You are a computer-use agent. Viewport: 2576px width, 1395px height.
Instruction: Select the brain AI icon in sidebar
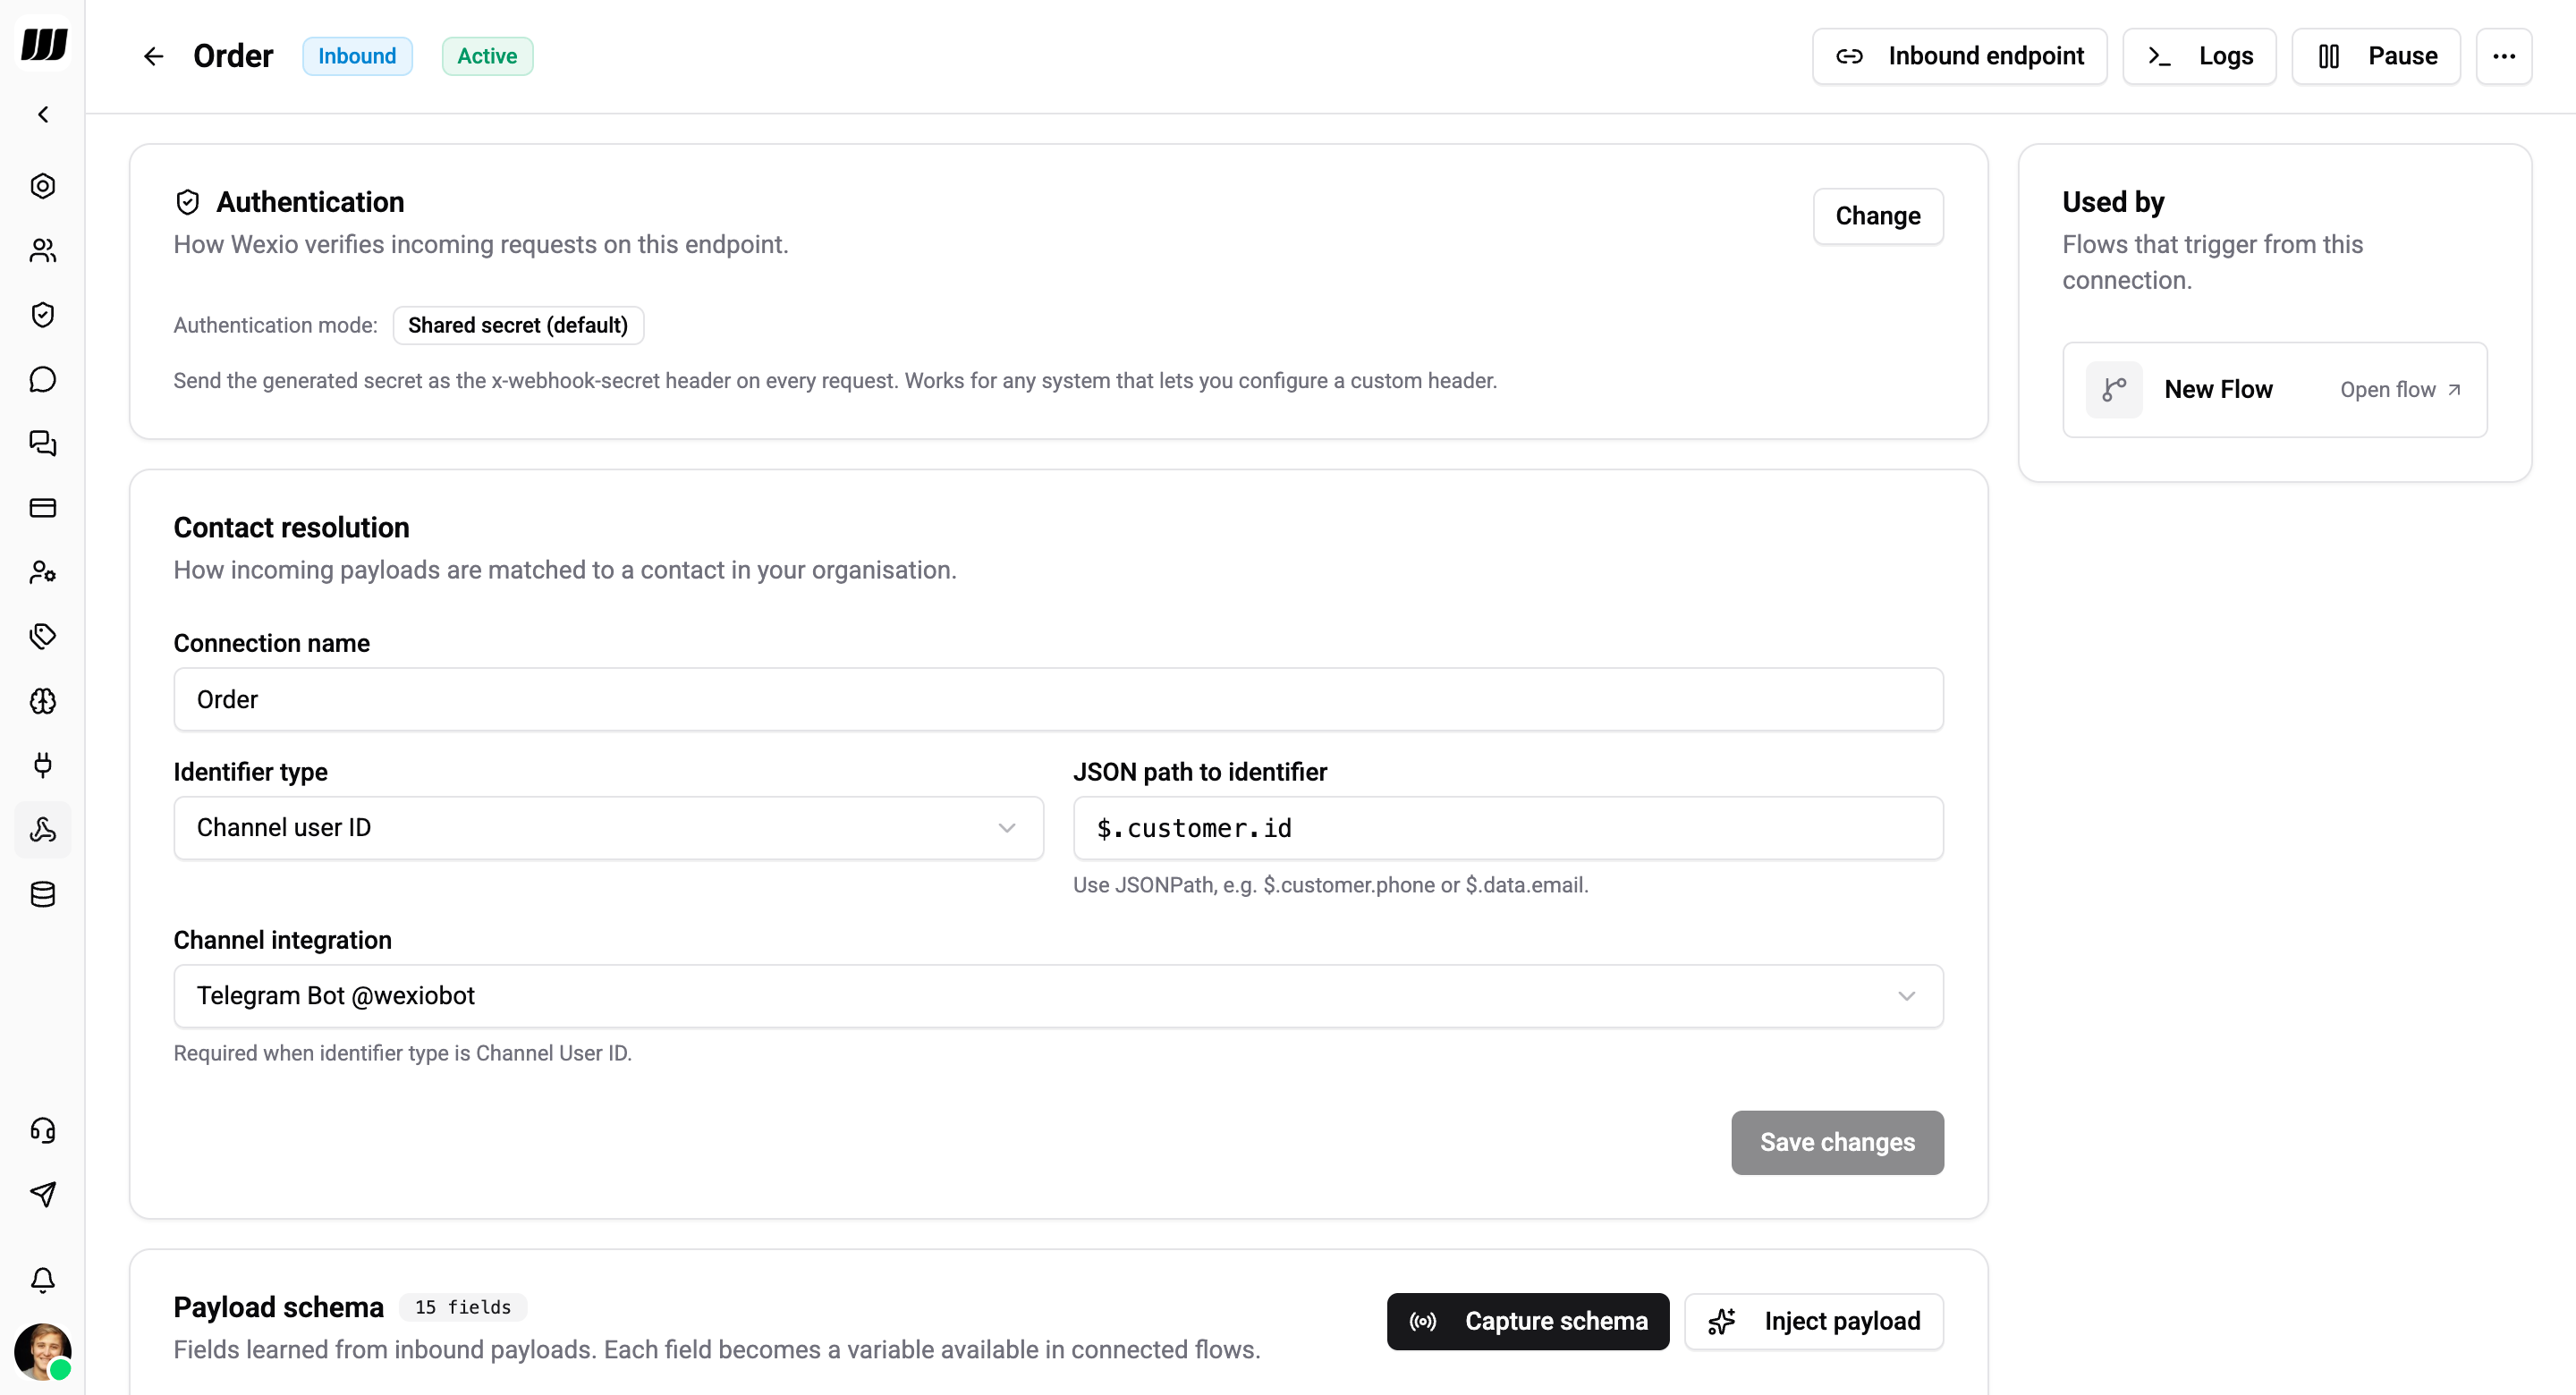tap(43, 702)
